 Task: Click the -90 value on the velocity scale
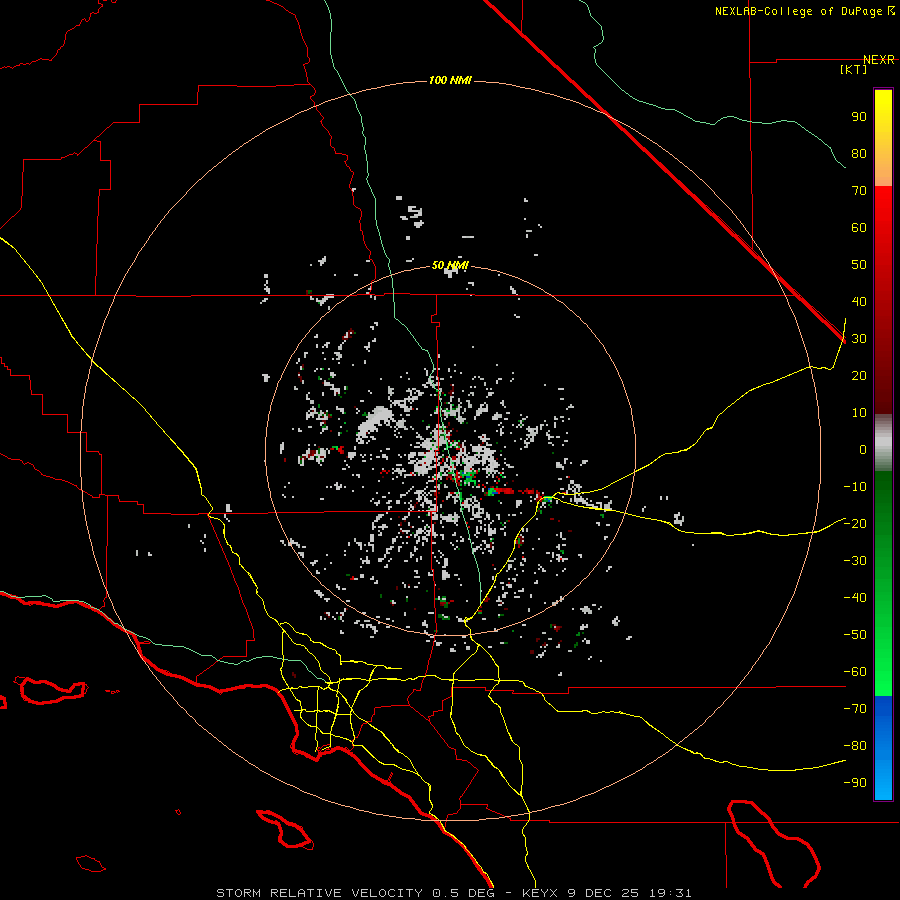(855, 783)
